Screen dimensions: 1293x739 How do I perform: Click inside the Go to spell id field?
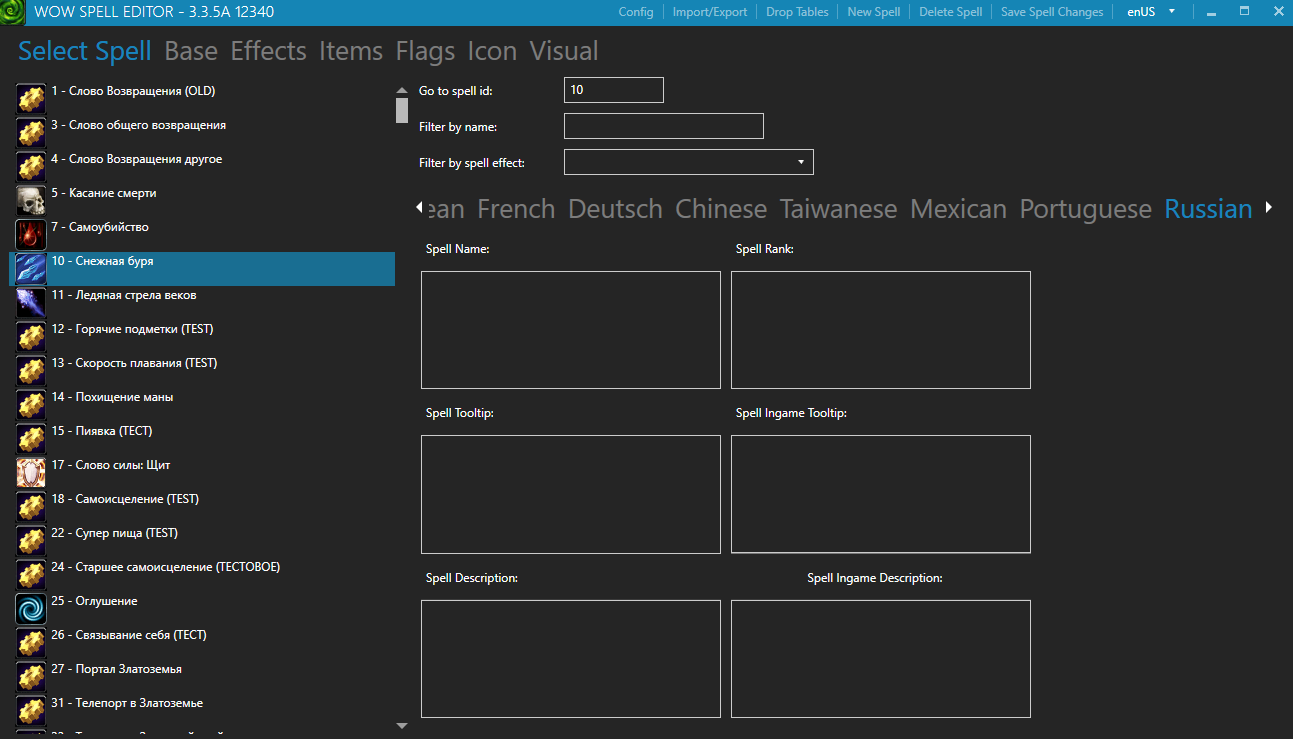point(613,89)
